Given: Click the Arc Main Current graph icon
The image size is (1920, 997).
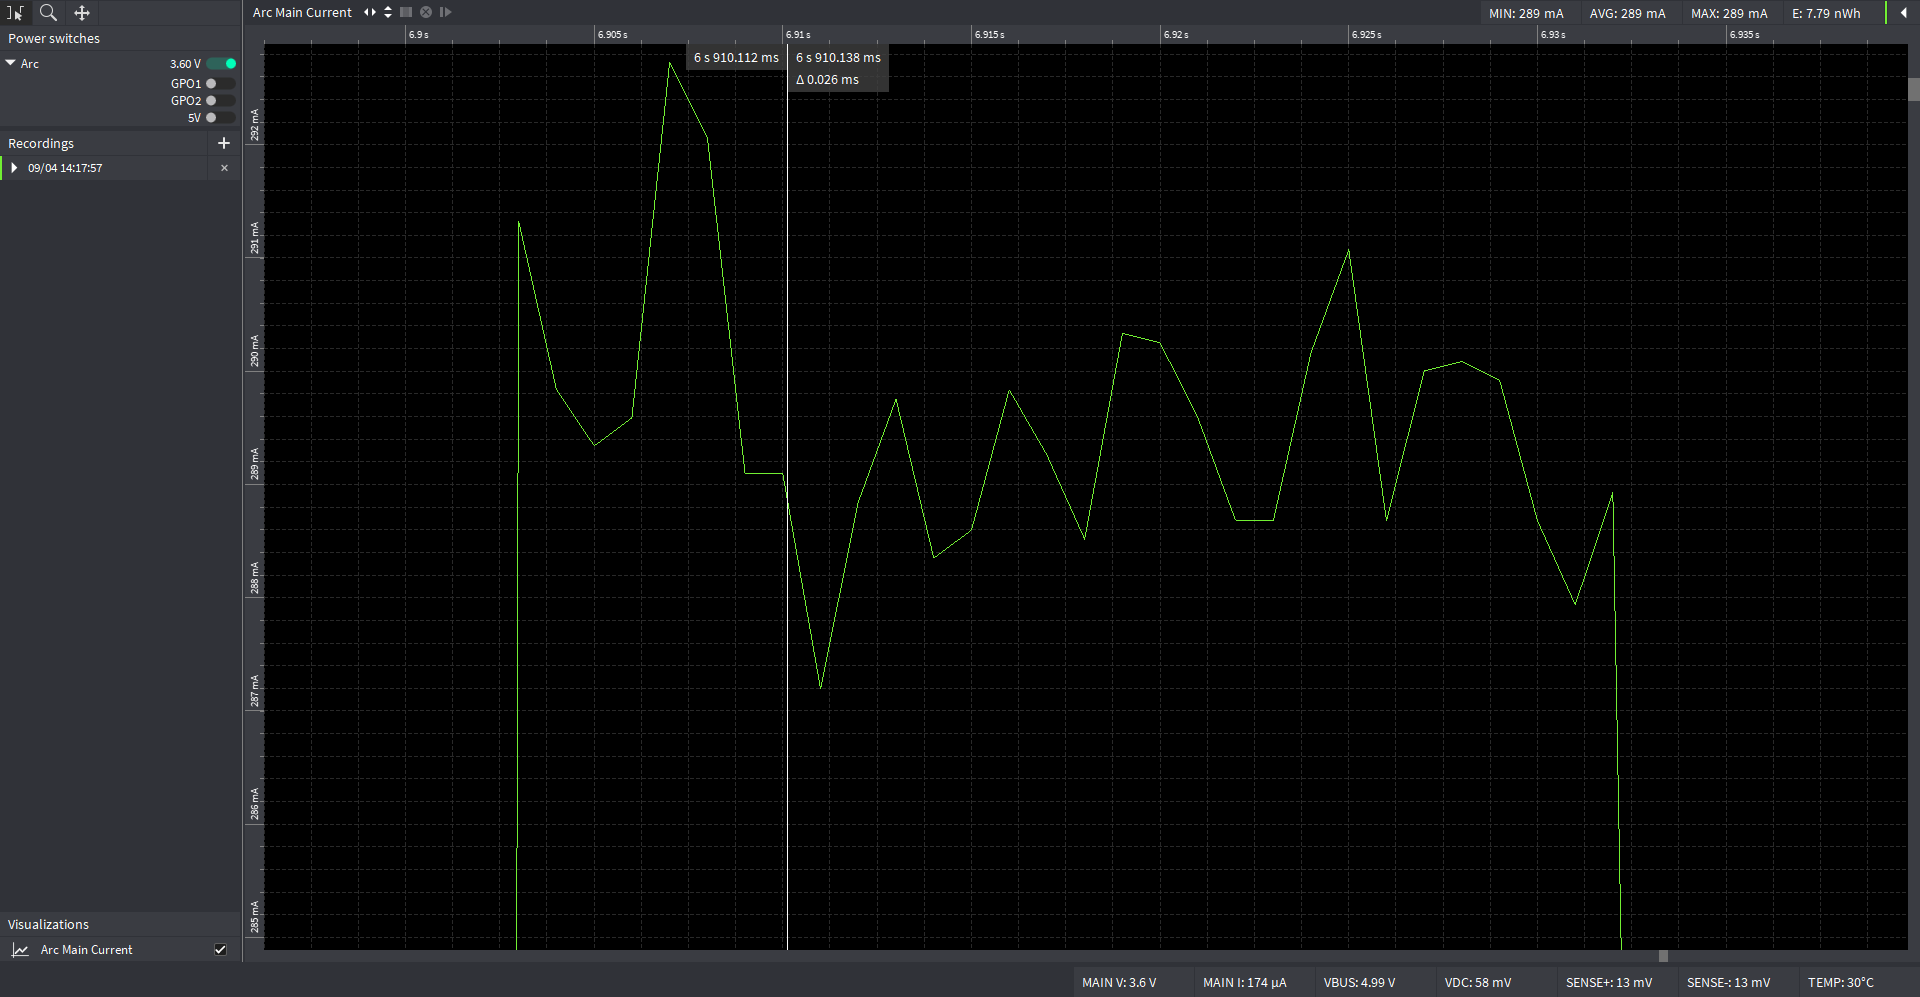Looking at the screenshot, I should pos(20,950).
